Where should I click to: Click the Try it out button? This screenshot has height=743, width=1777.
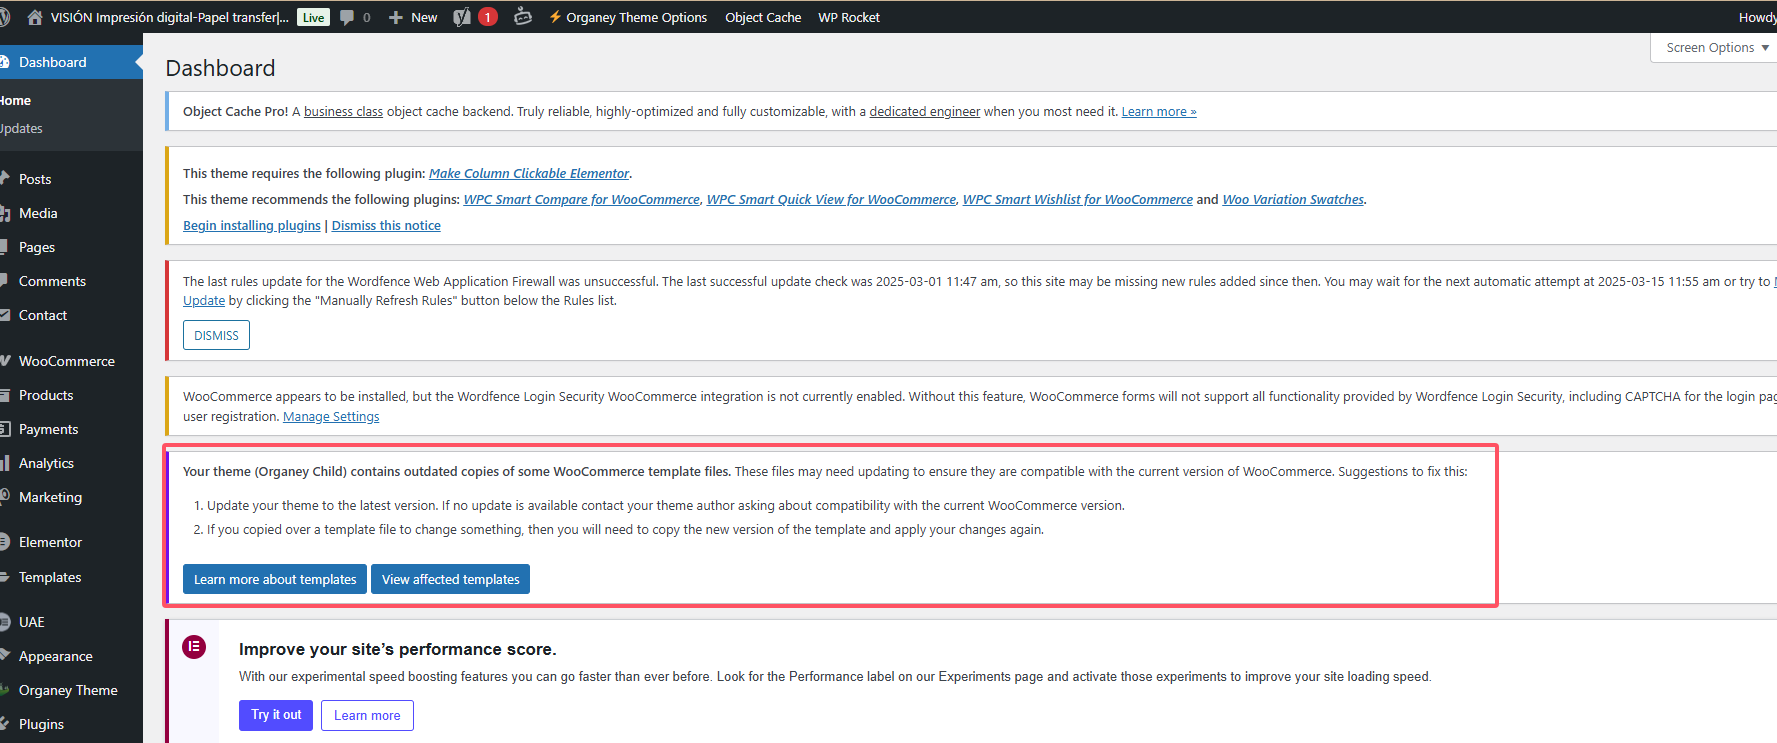(x=276, y=715)
